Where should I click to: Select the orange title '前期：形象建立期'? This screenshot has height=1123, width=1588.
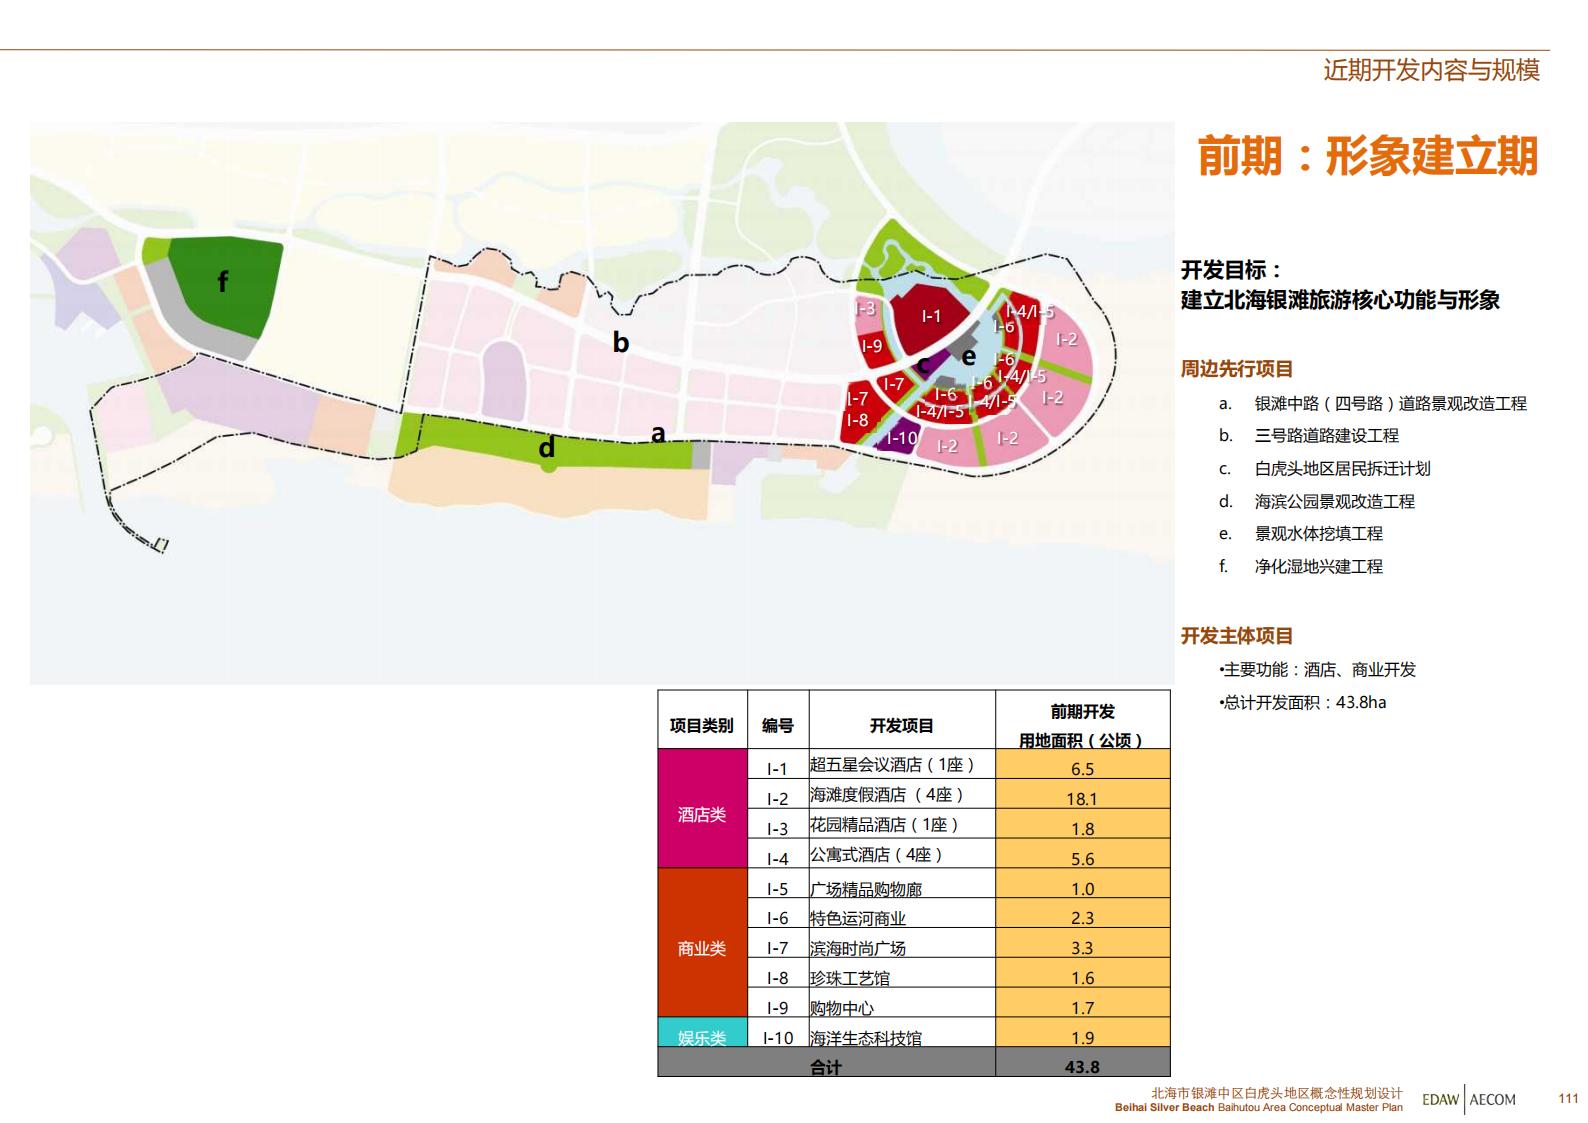tap(1367, 156)
